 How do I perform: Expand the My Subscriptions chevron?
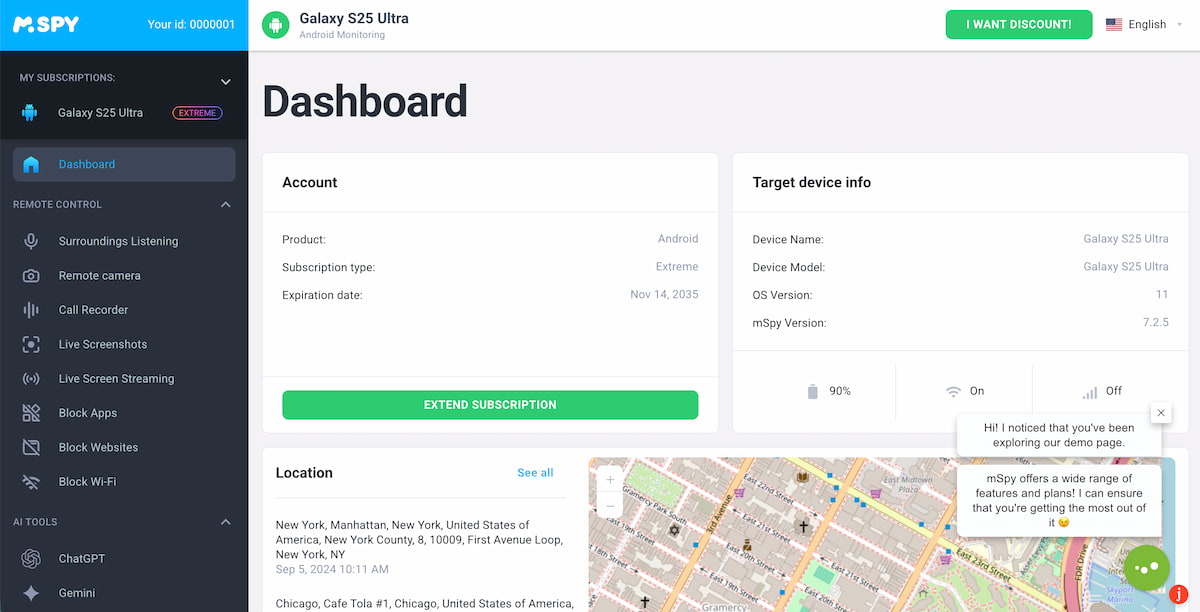[226, 82]
